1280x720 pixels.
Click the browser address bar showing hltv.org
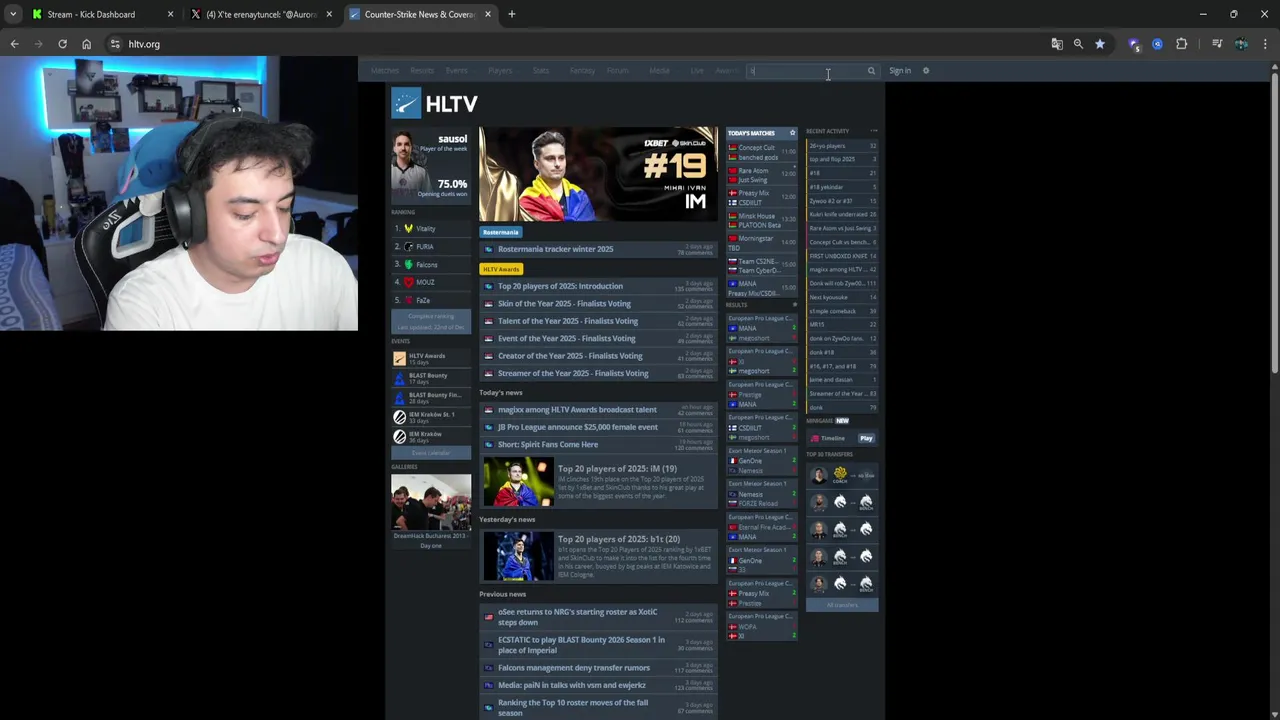(x=580, y=44)
